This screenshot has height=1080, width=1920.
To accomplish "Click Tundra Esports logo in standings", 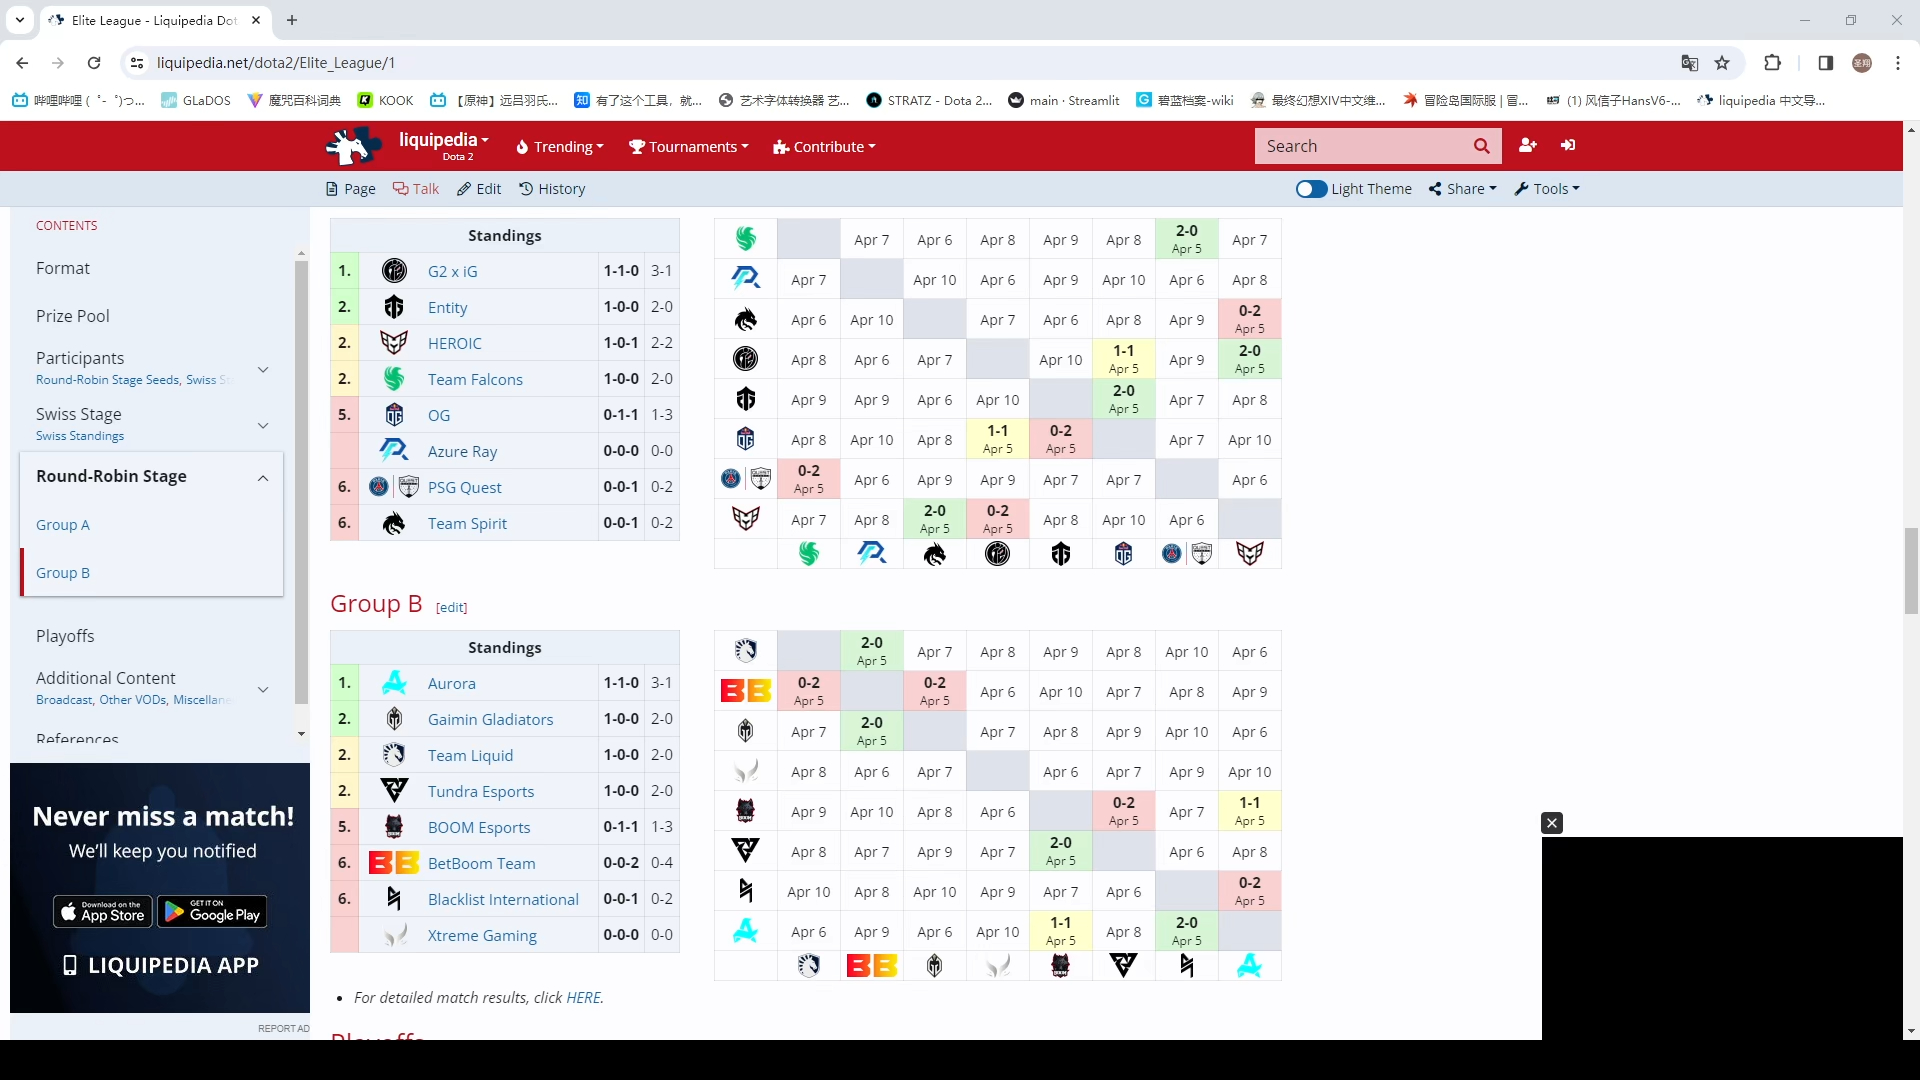I will point(394,791).
